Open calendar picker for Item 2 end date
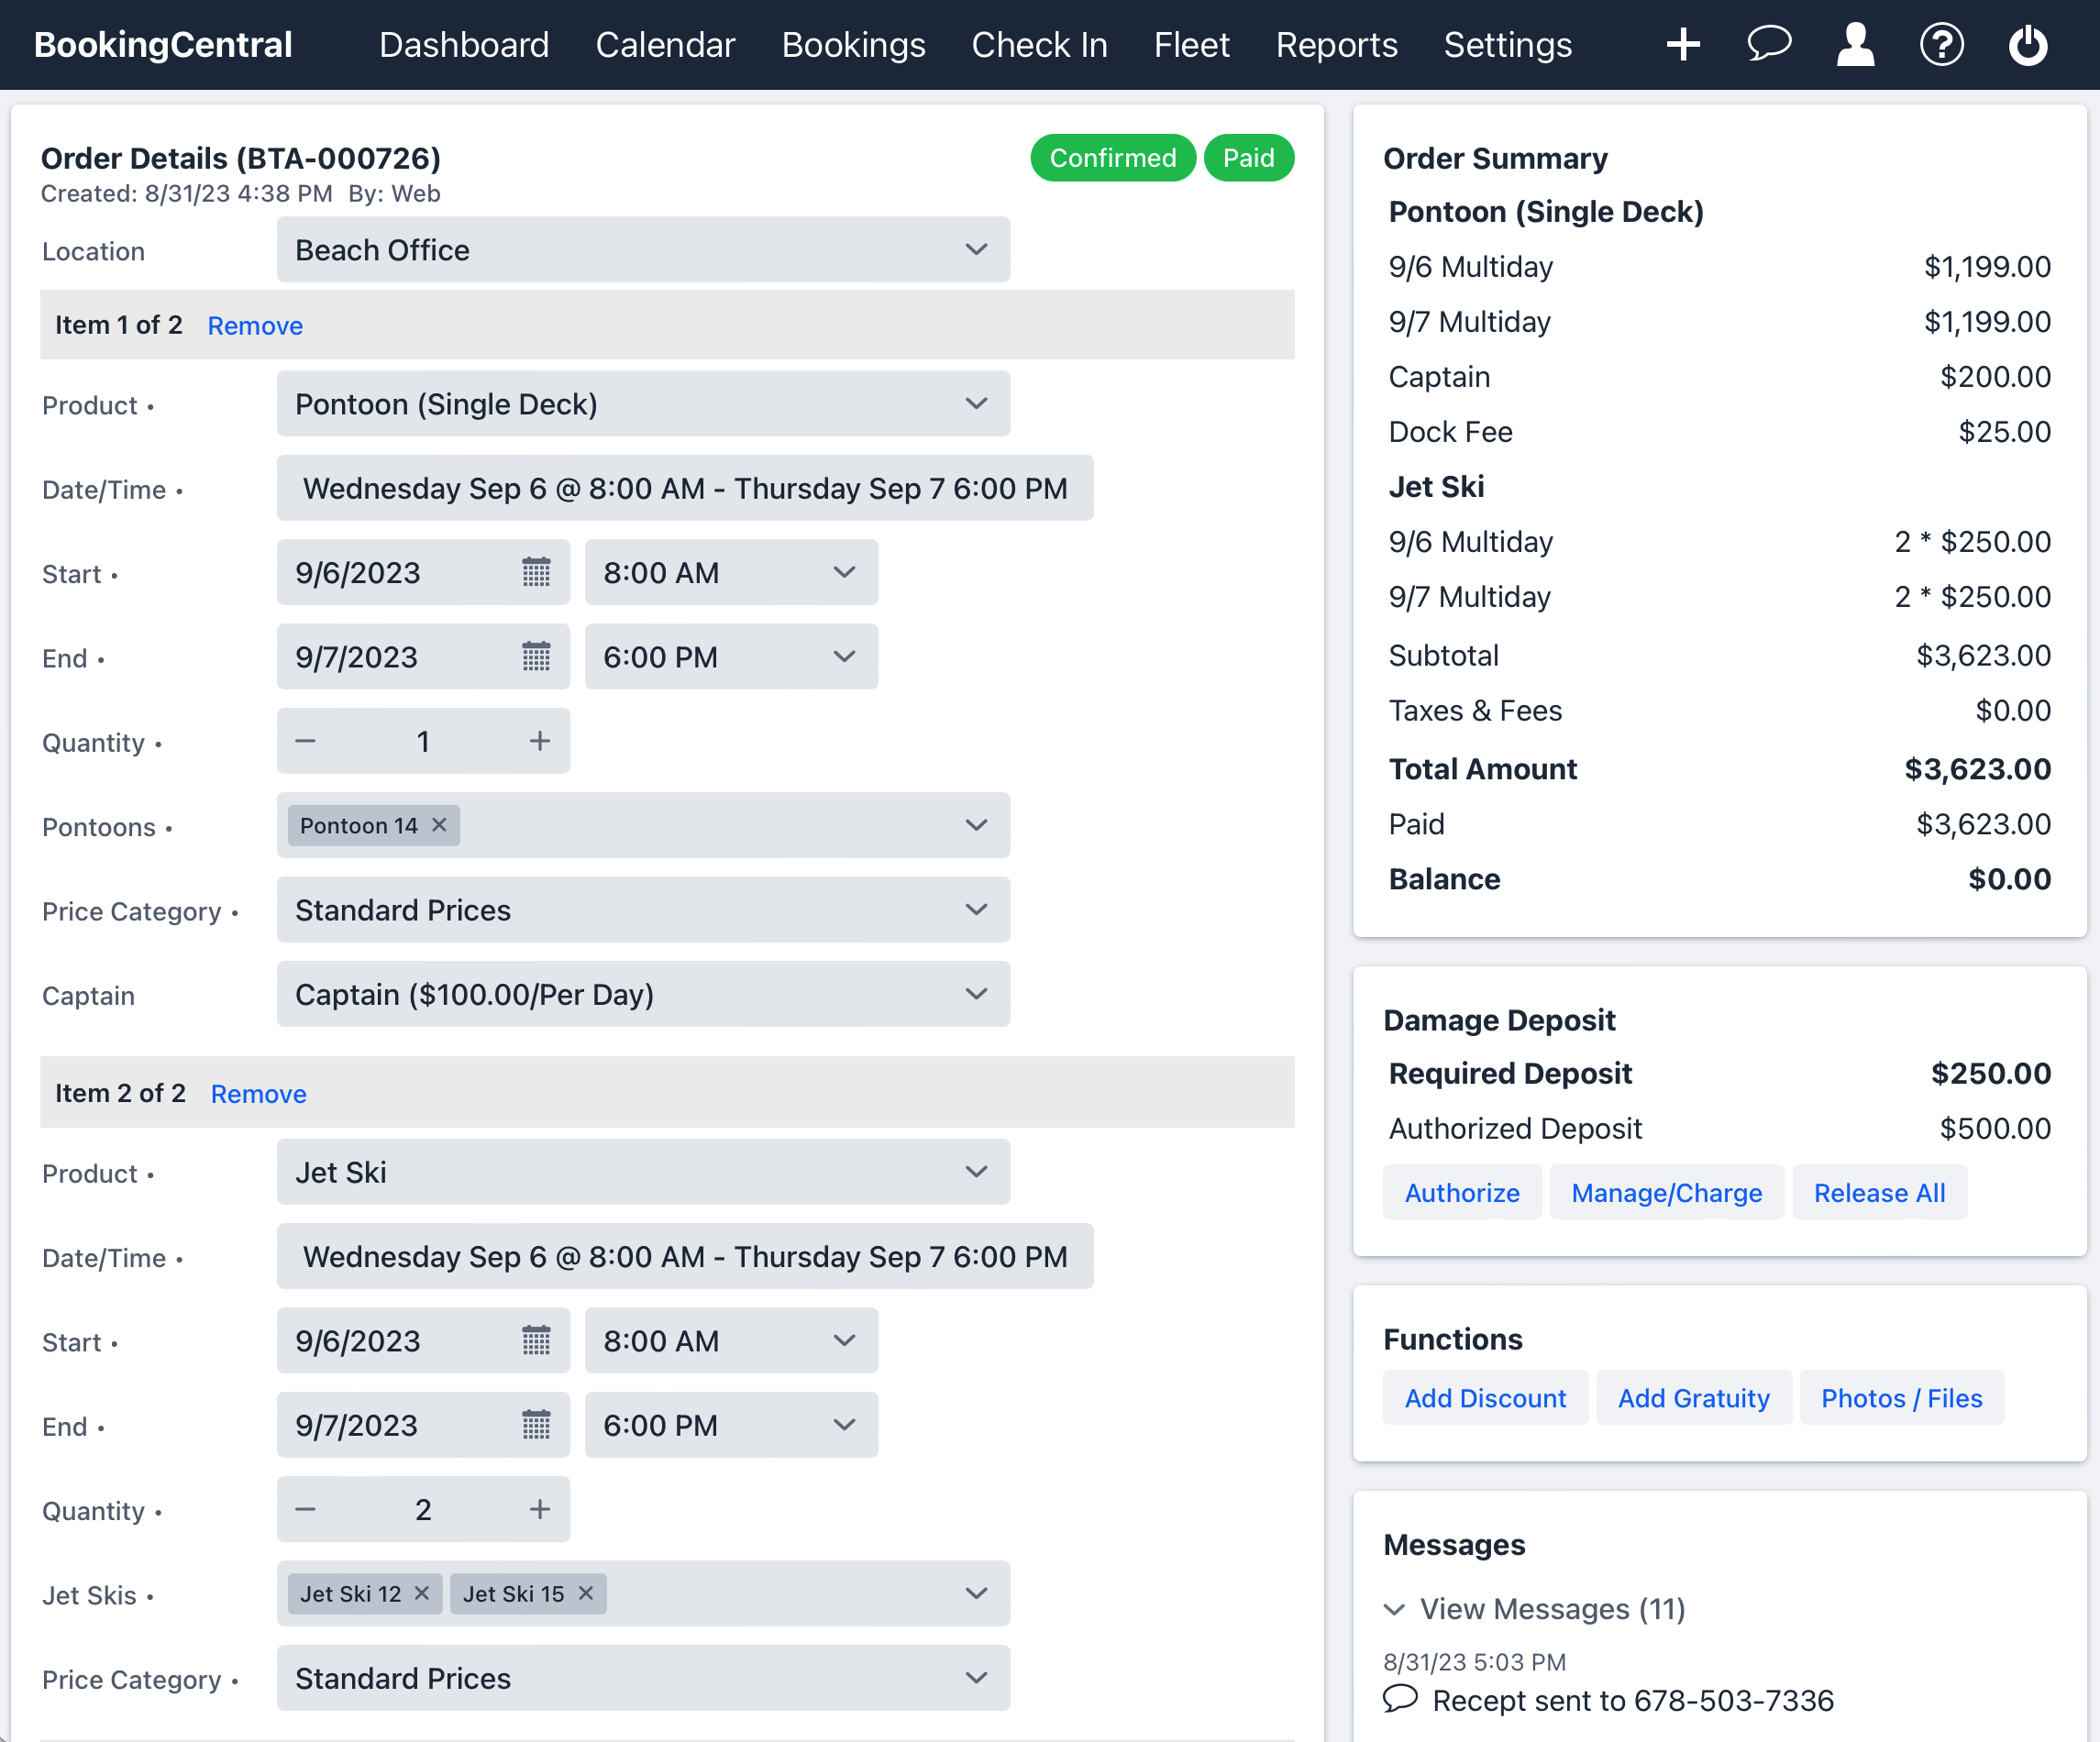 [536, 1425]
